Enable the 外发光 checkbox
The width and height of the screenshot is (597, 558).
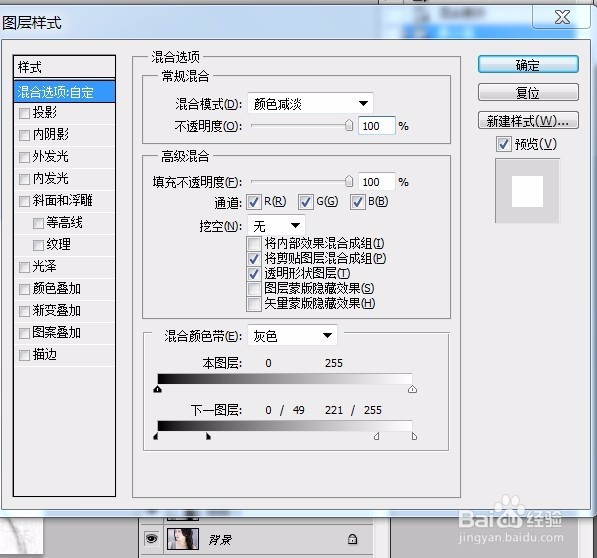(x=24, y=157)
